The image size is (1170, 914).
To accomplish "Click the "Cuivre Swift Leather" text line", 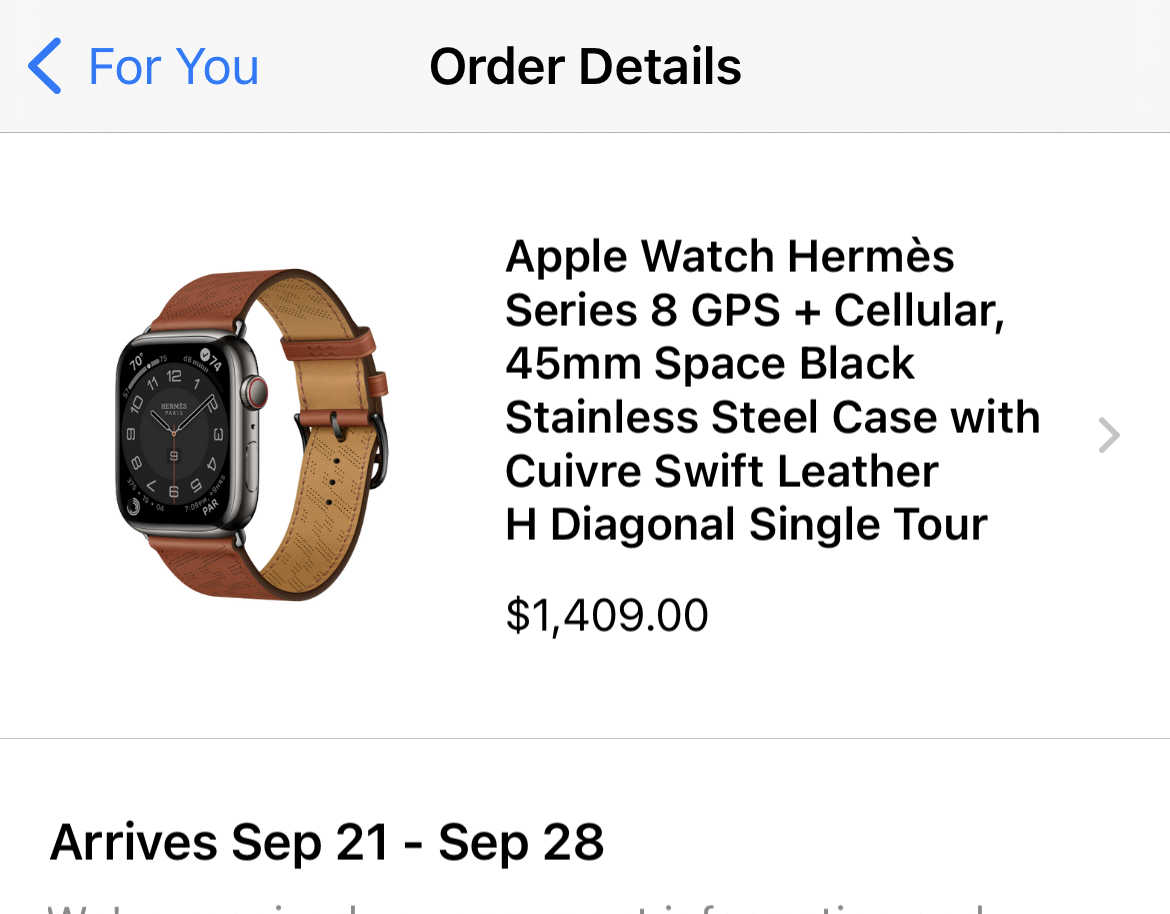I will click(721, 471).
